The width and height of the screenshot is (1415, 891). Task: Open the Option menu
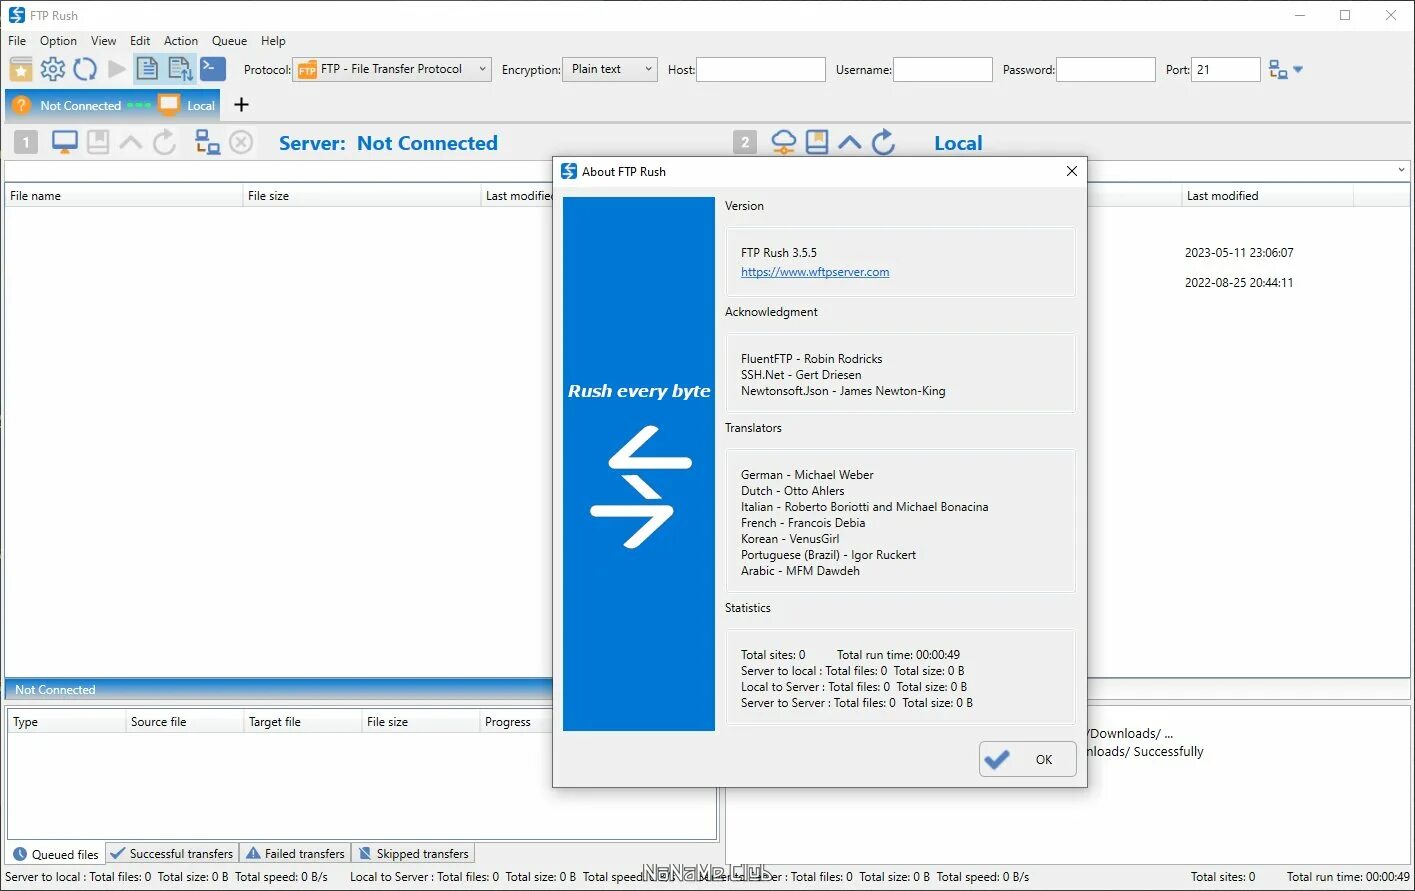58,41
